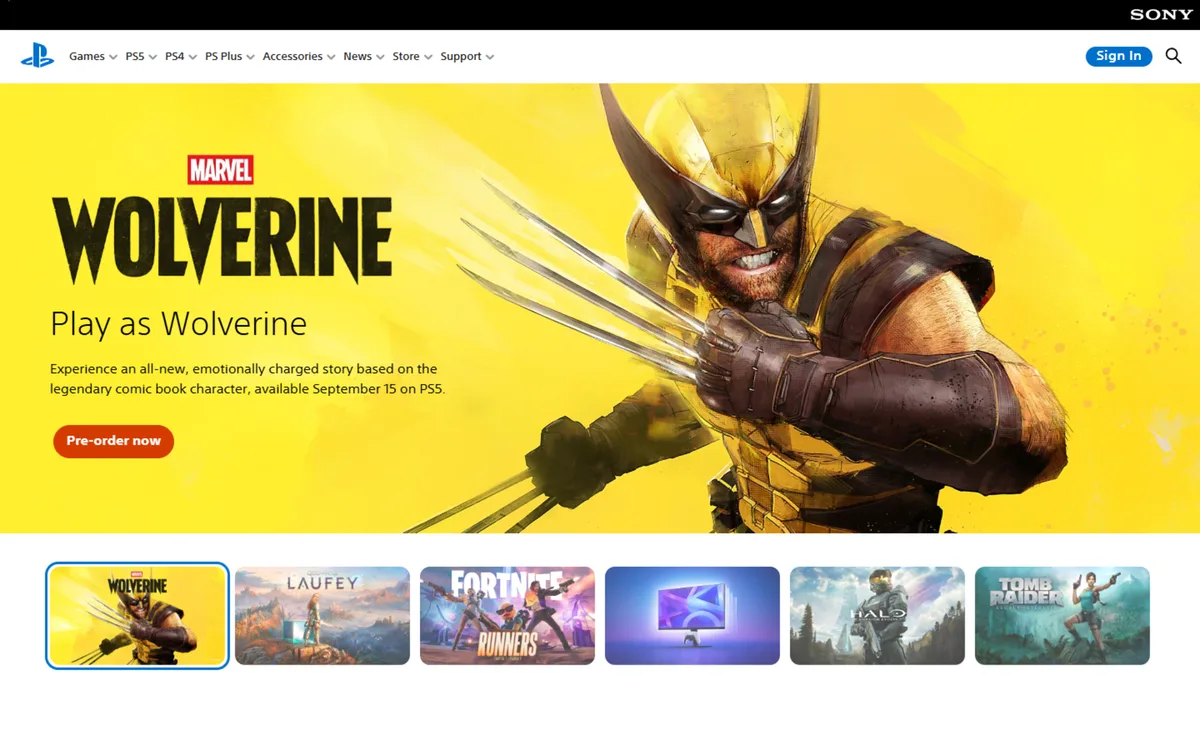1200x750 pixels.
Task: Expand the Store dropdown arrow
Action: click(x=428, y=57)
